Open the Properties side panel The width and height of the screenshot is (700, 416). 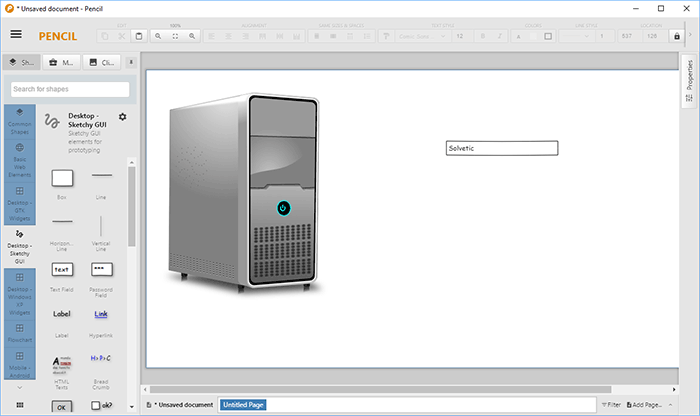coord(690,81)
